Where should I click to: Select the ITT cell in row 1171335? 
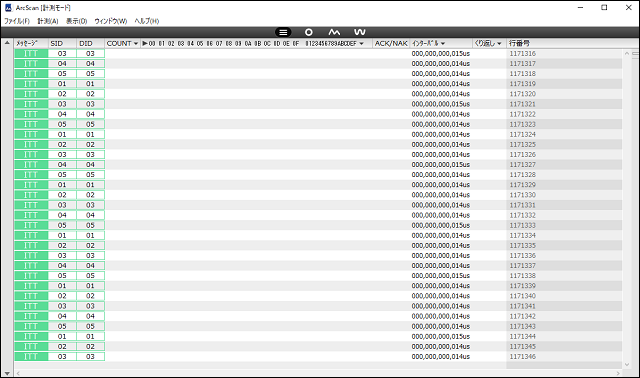(31, 245)
